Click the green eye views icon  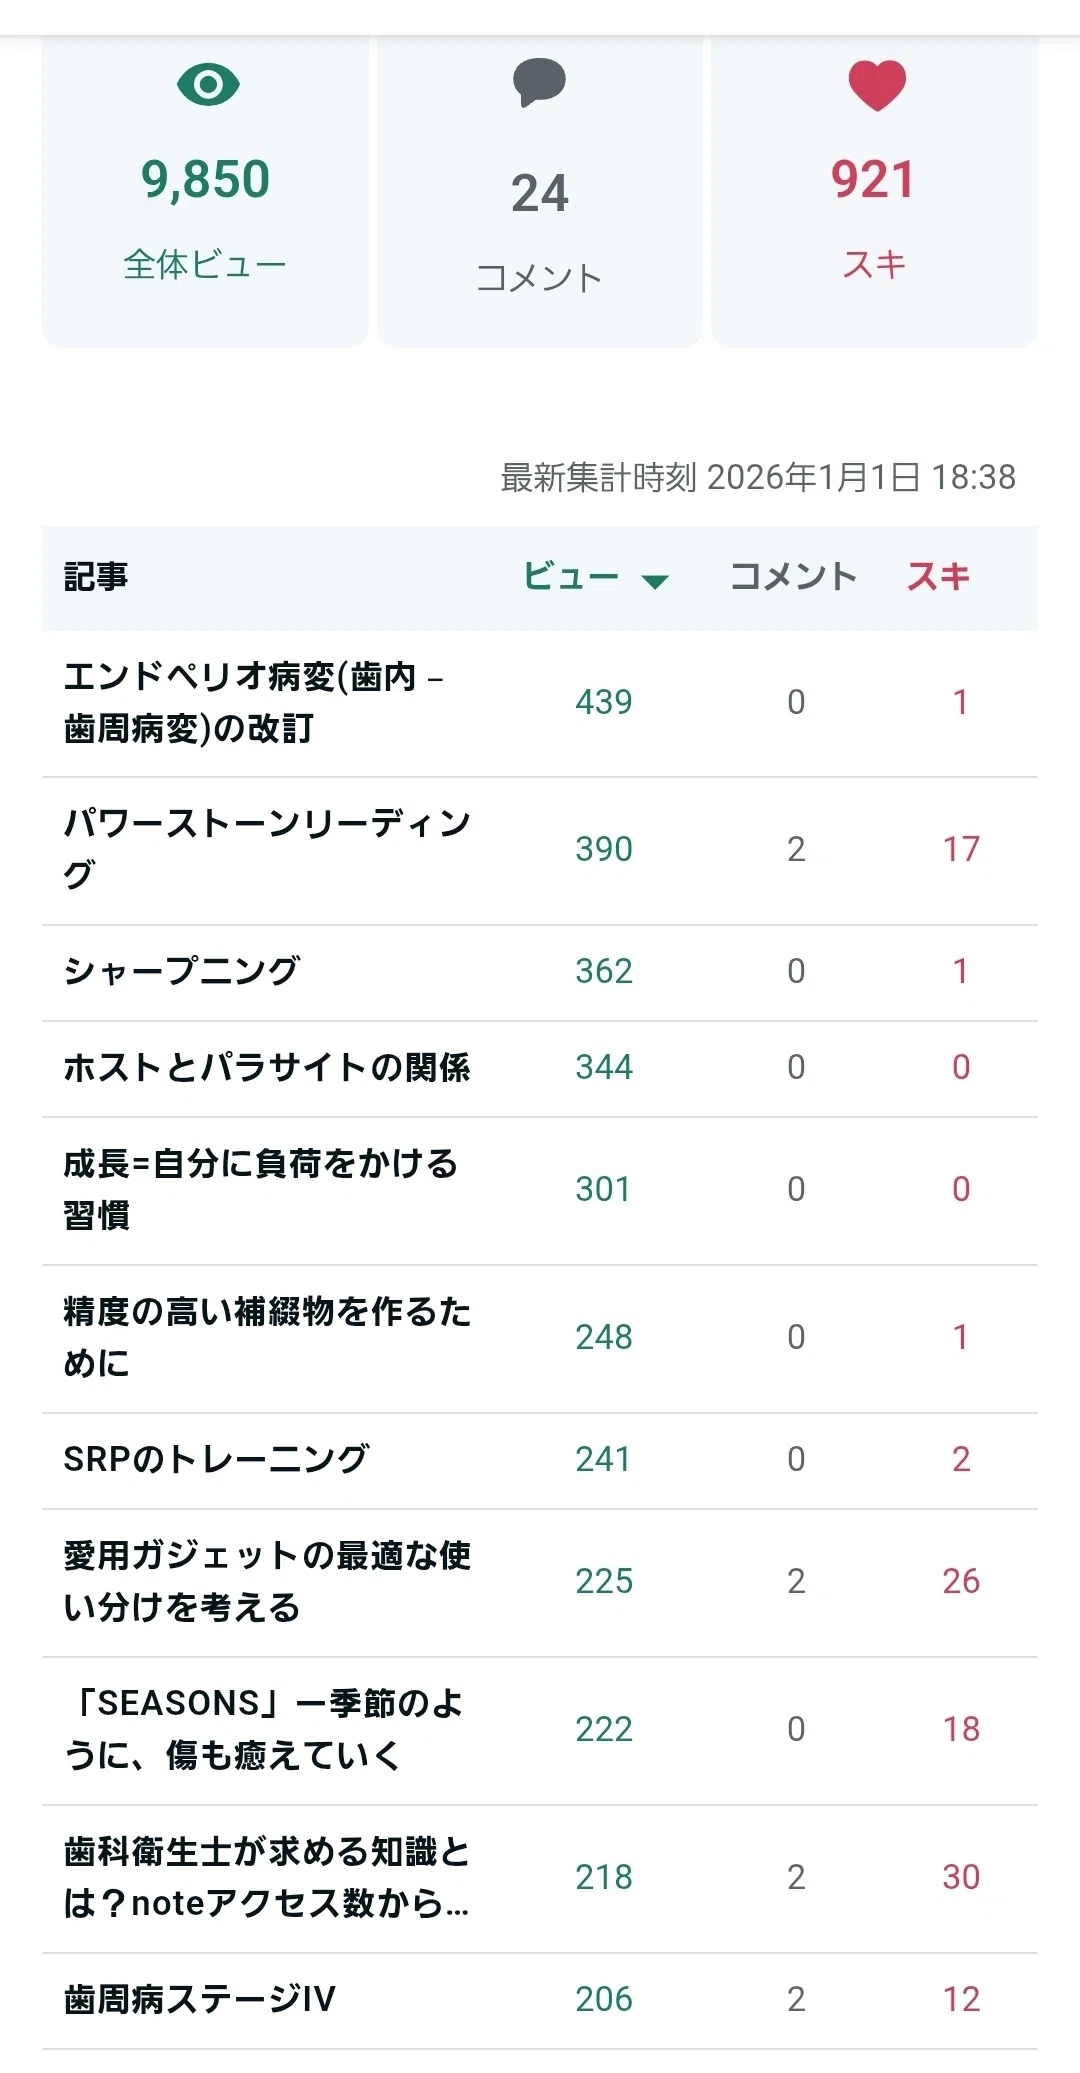point(208,85)
